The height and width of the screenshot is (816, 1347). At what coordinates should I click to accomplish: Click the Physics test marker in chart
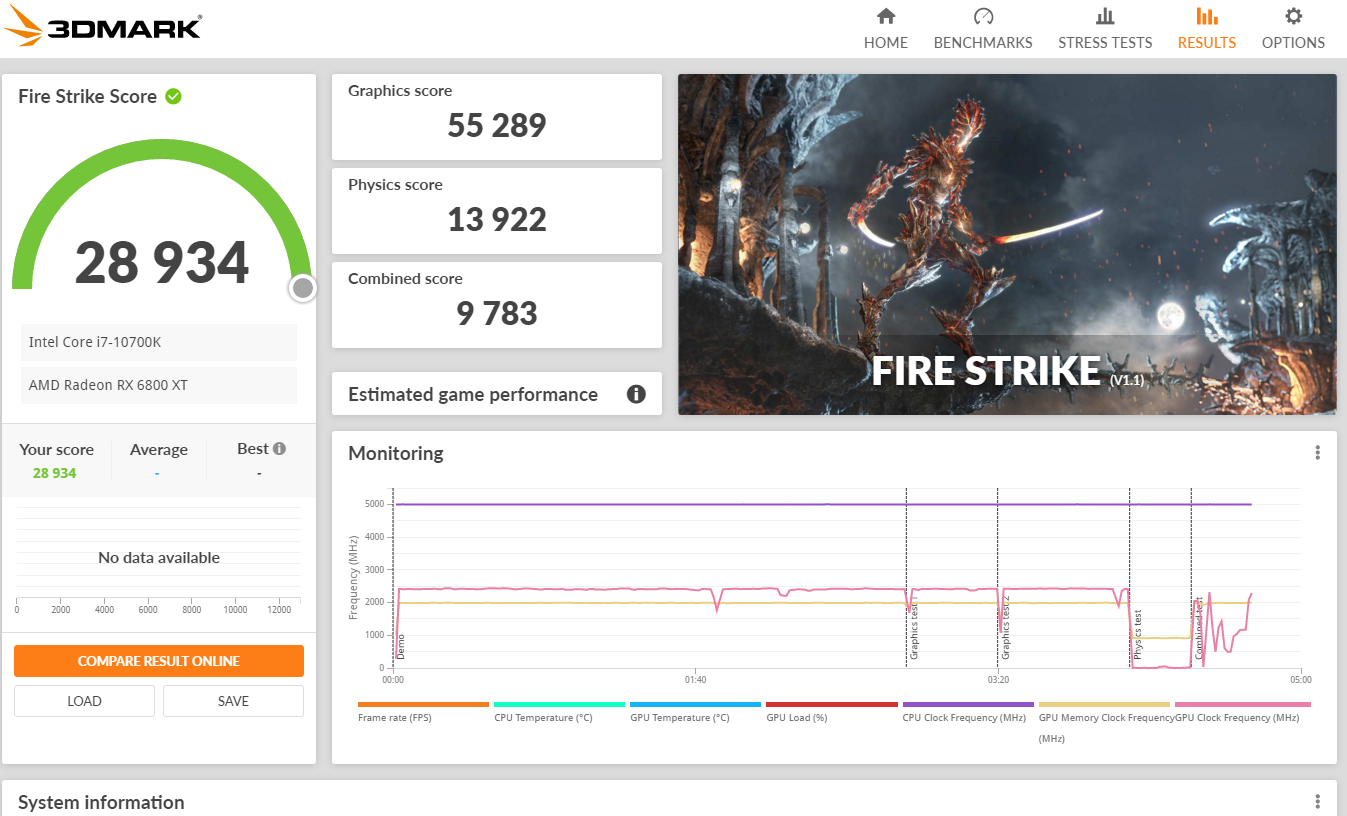[x=1137, y=636]
